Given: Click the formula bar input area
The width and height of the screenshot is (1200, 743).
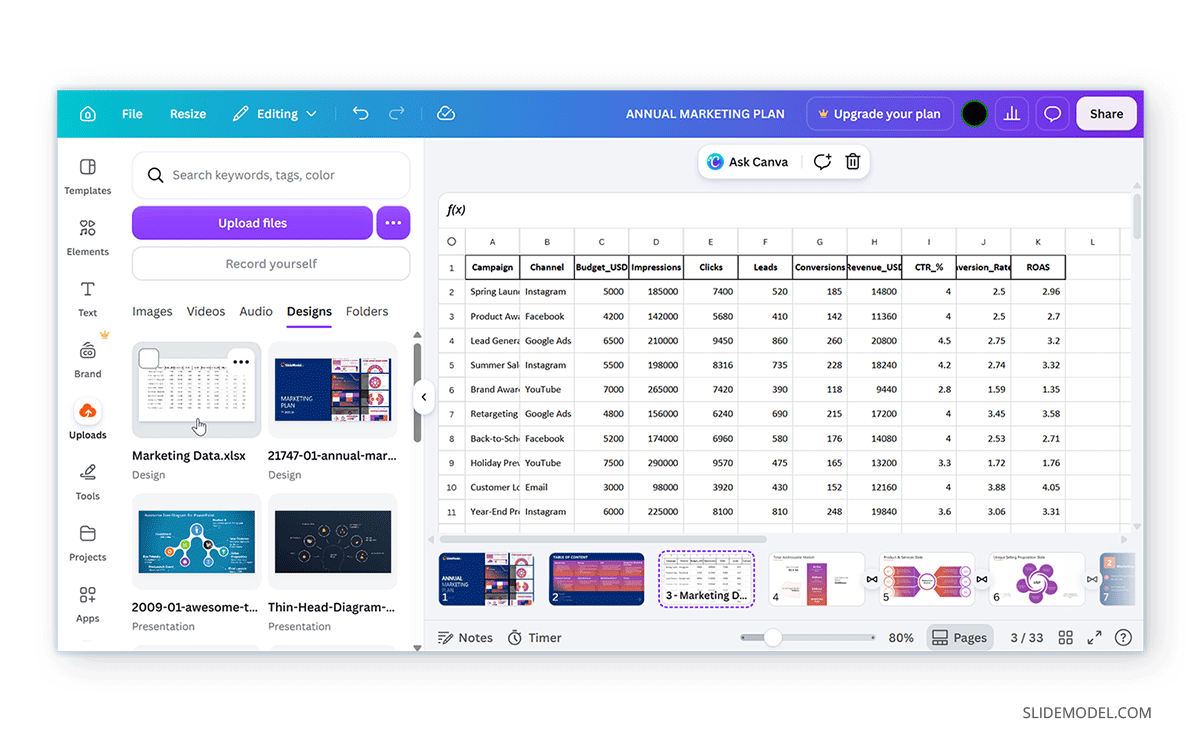Looking at the screenshot, I should point(800,210).
